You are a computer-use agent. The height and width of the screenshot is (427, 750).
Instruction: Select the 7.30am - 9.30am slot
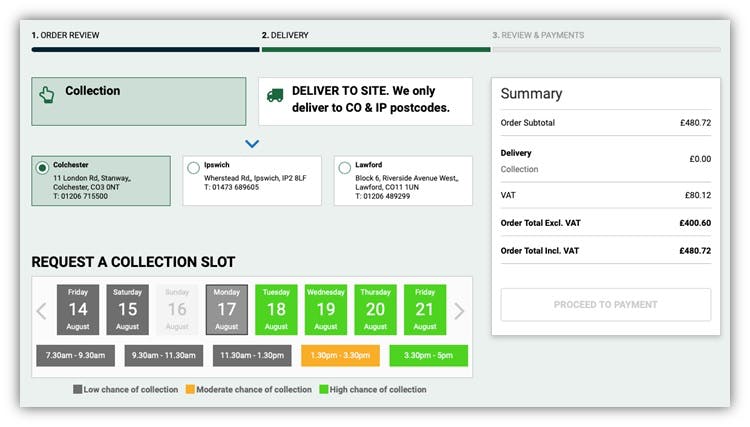pyautogui.click(x=76, y=355)
